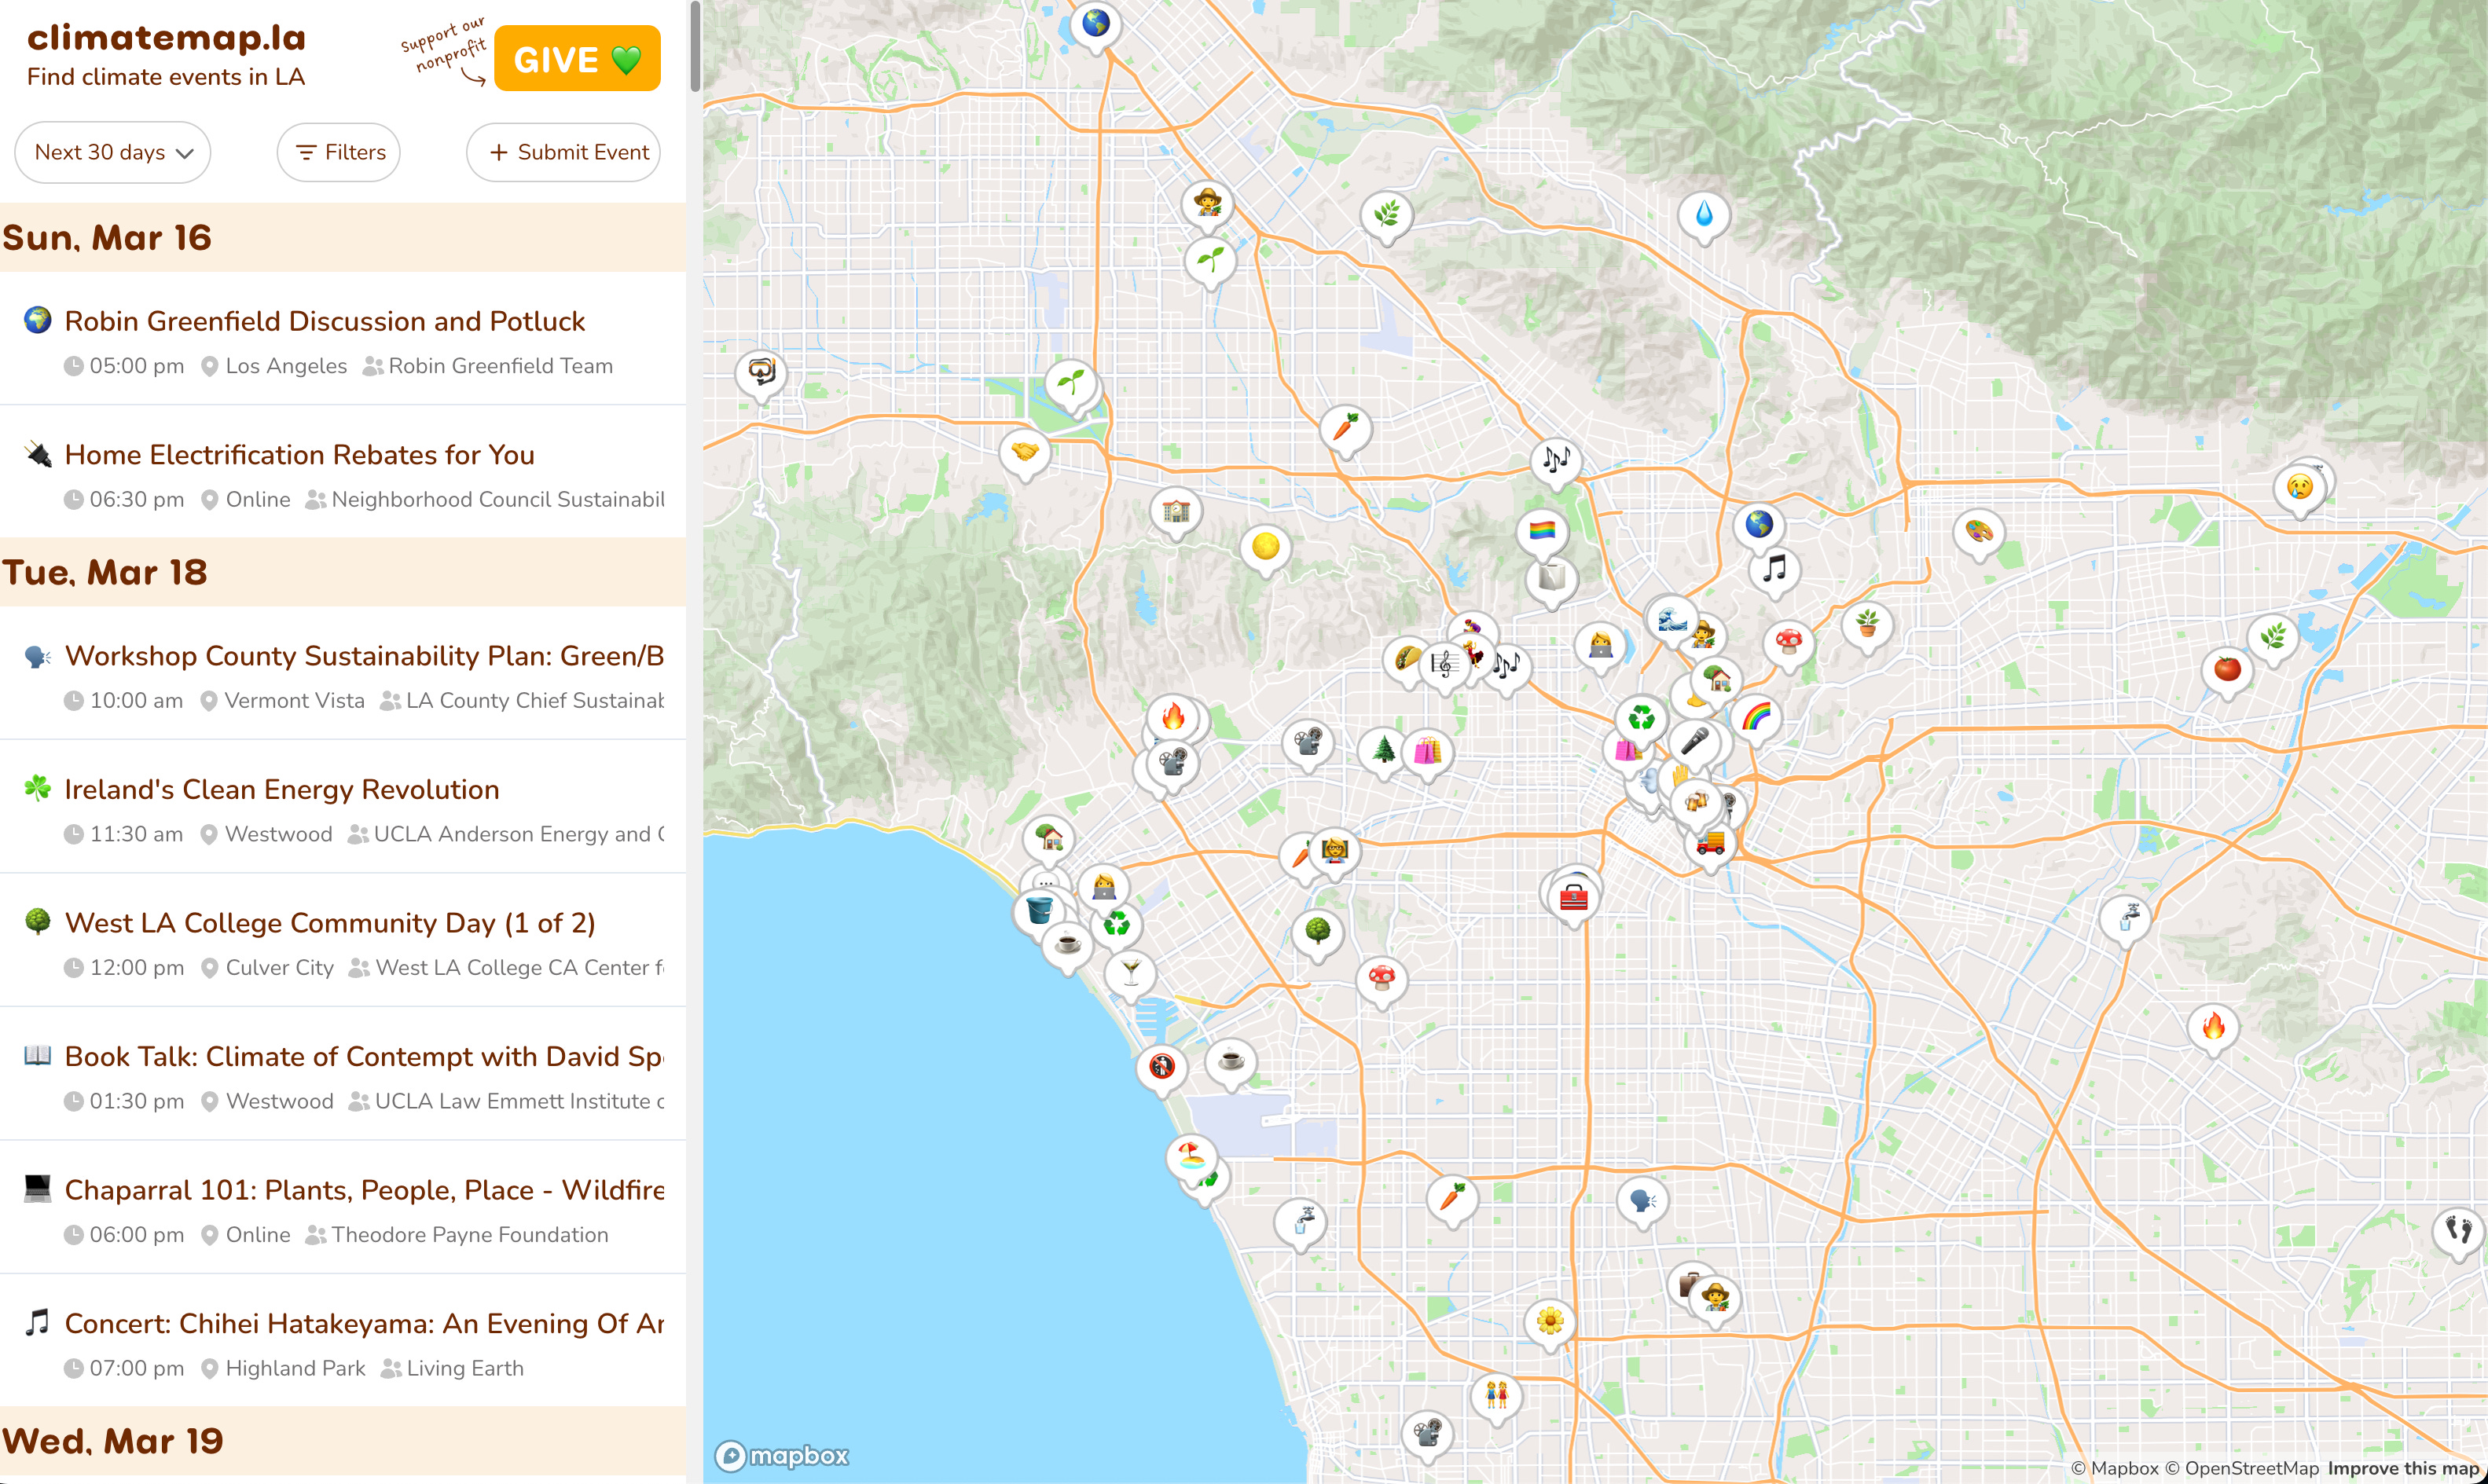Open the Filters panel

pyautogui.click(x=339, y=152)
